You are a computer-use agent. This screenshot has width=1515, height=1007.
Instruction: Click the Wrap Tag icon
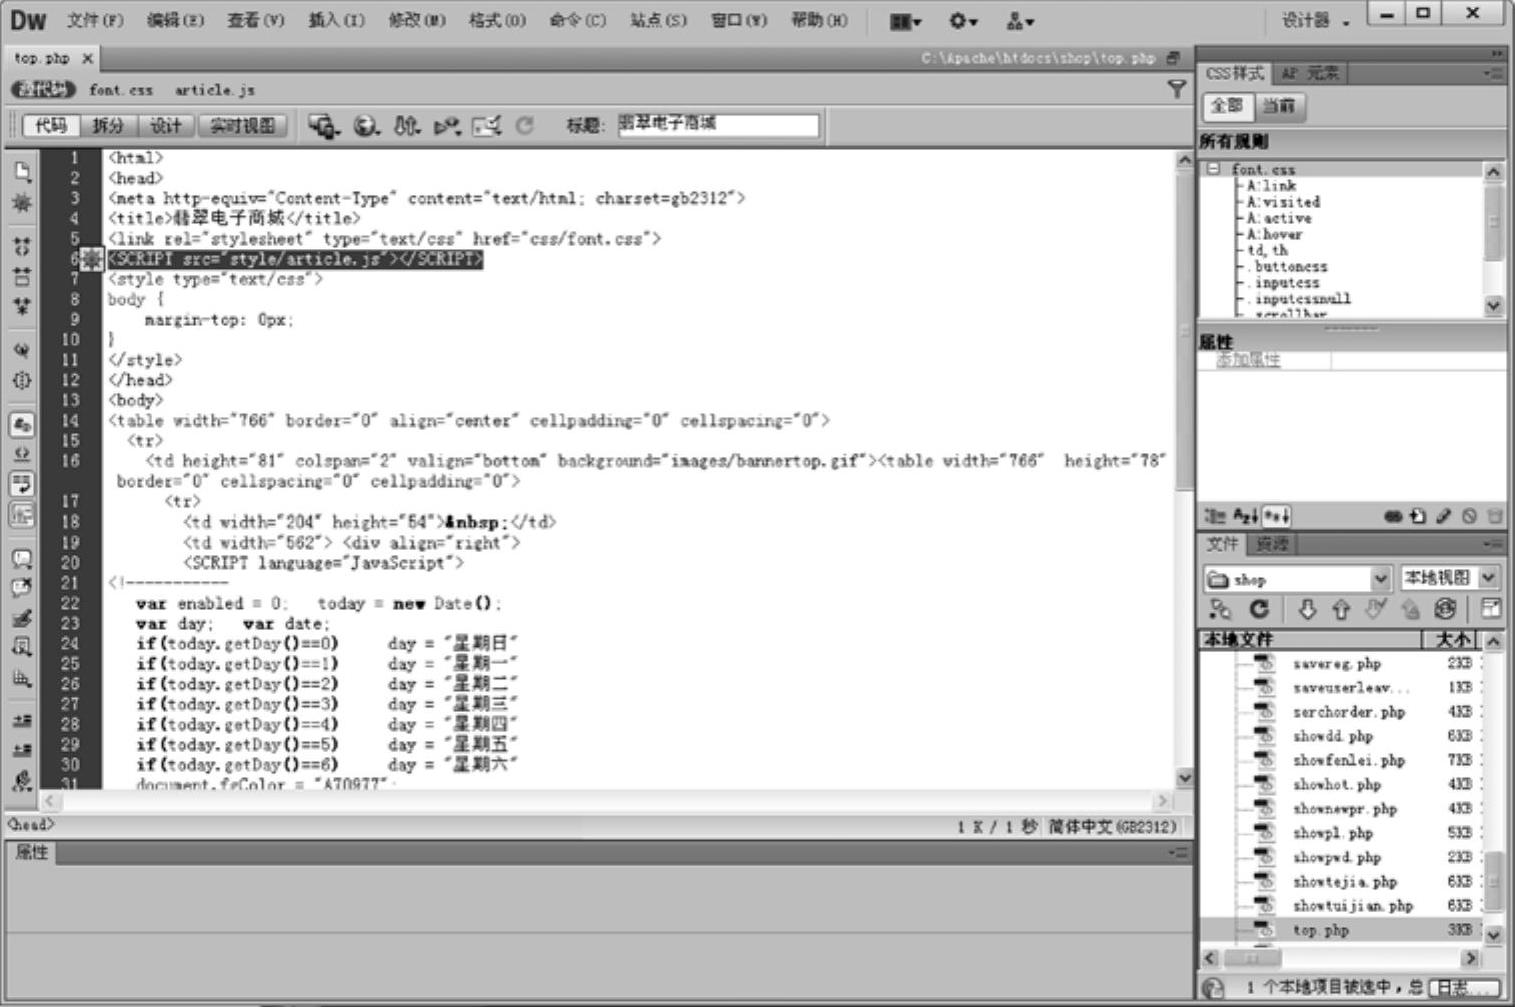(21, 618)
